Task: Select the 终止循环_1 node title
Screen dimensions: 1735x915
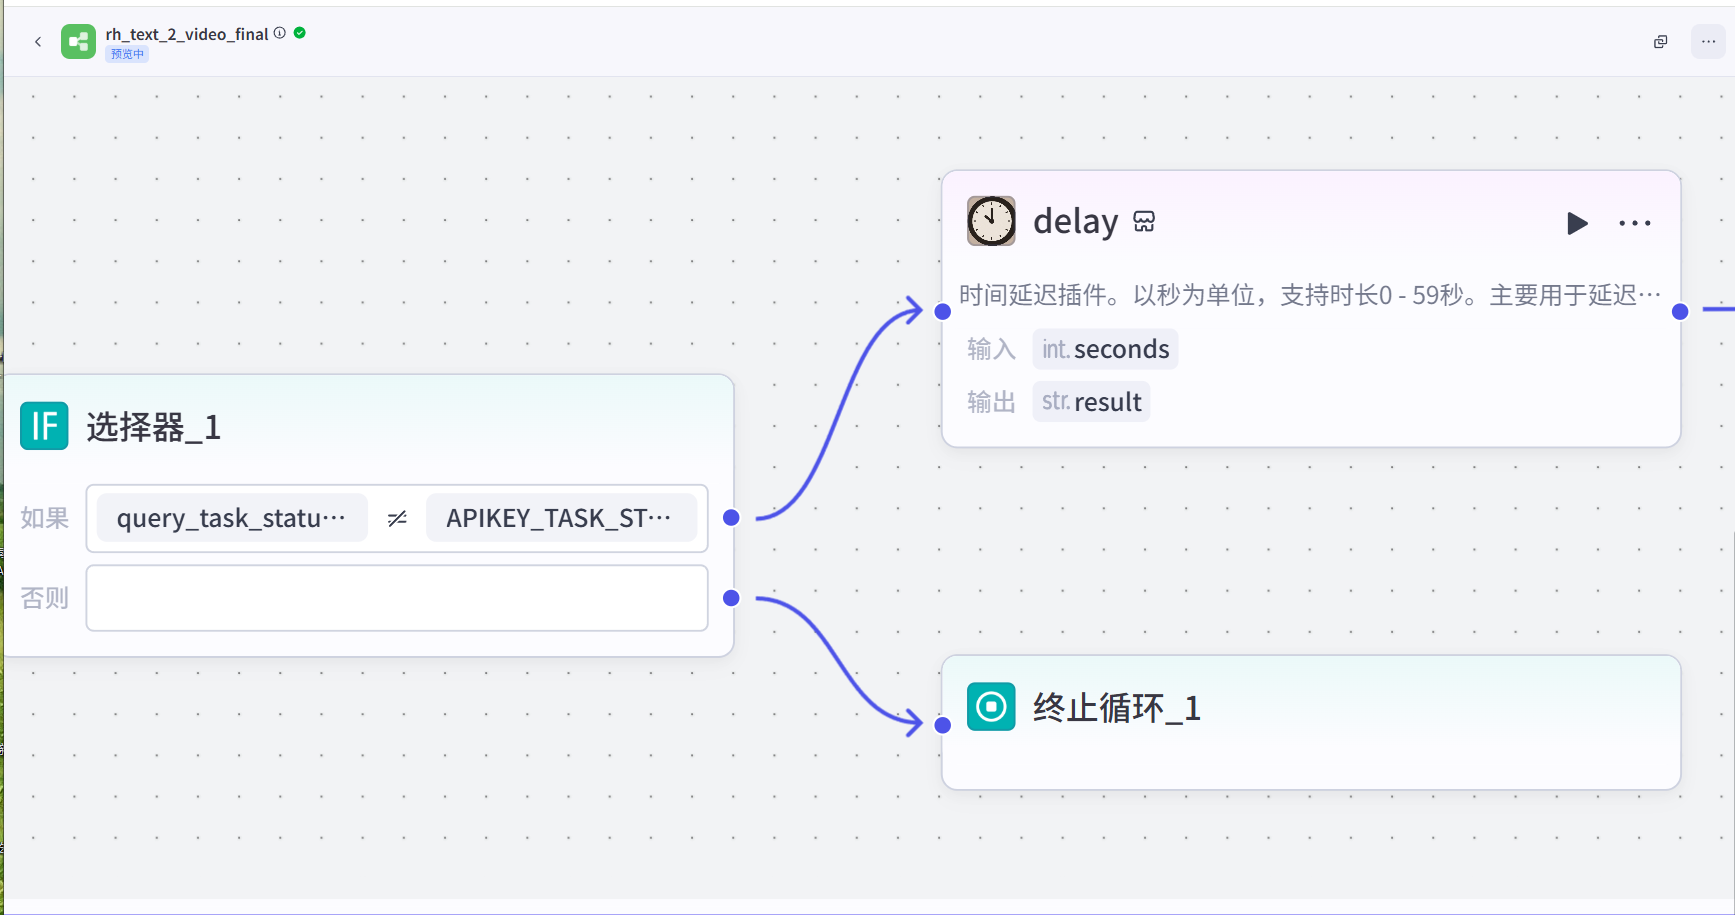Action: pyautogui.click(x=1116, y=708)
